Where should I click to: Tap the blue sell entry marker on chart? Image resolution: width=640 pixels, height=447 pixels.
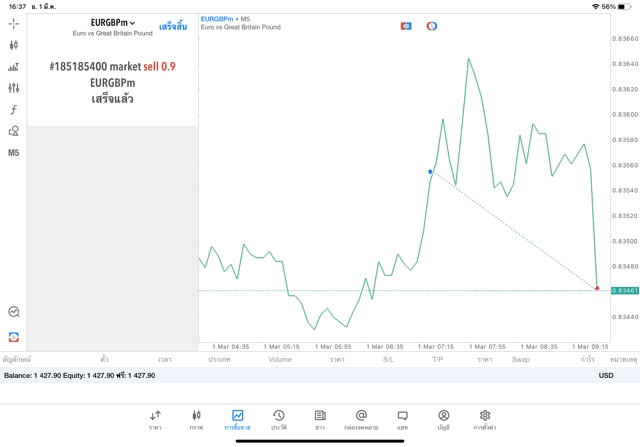click(x=430, y=172)
